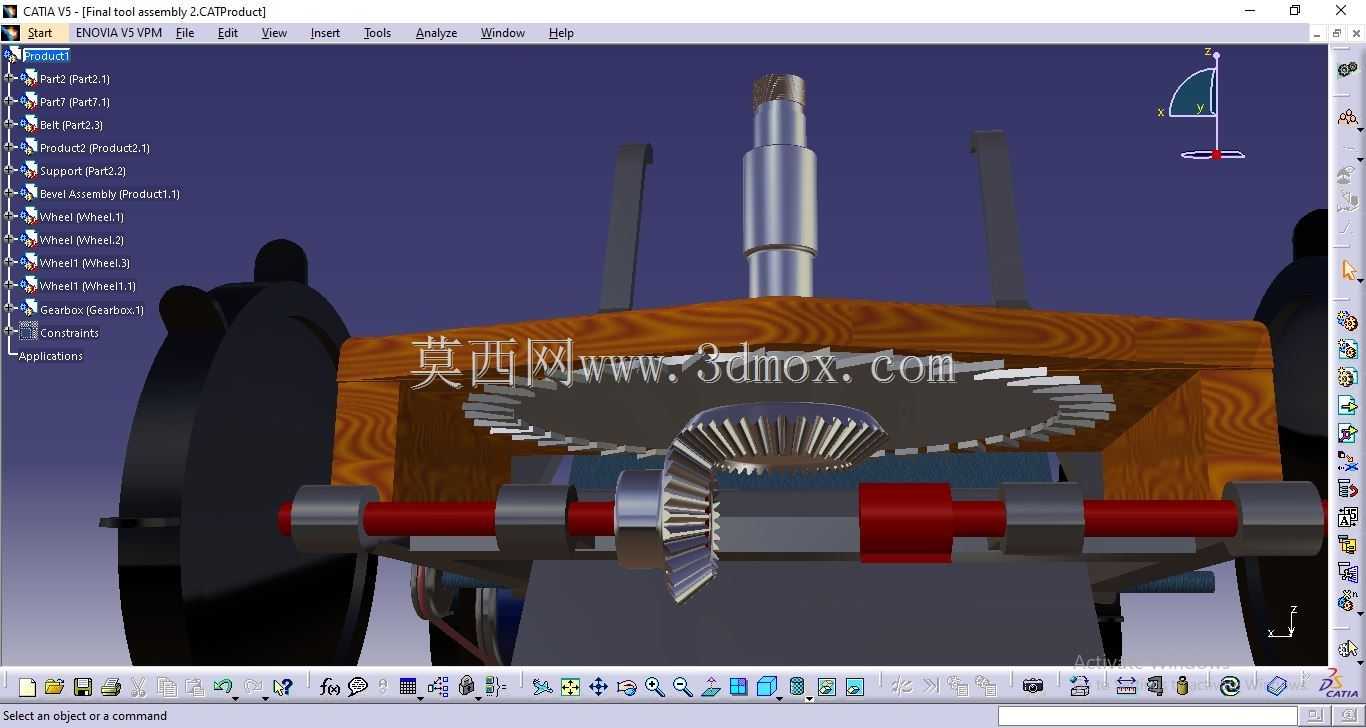Expand the Support (Part2.2) tree node
The width and height of the screenshot is (1366, 728).
click(10, 170)
